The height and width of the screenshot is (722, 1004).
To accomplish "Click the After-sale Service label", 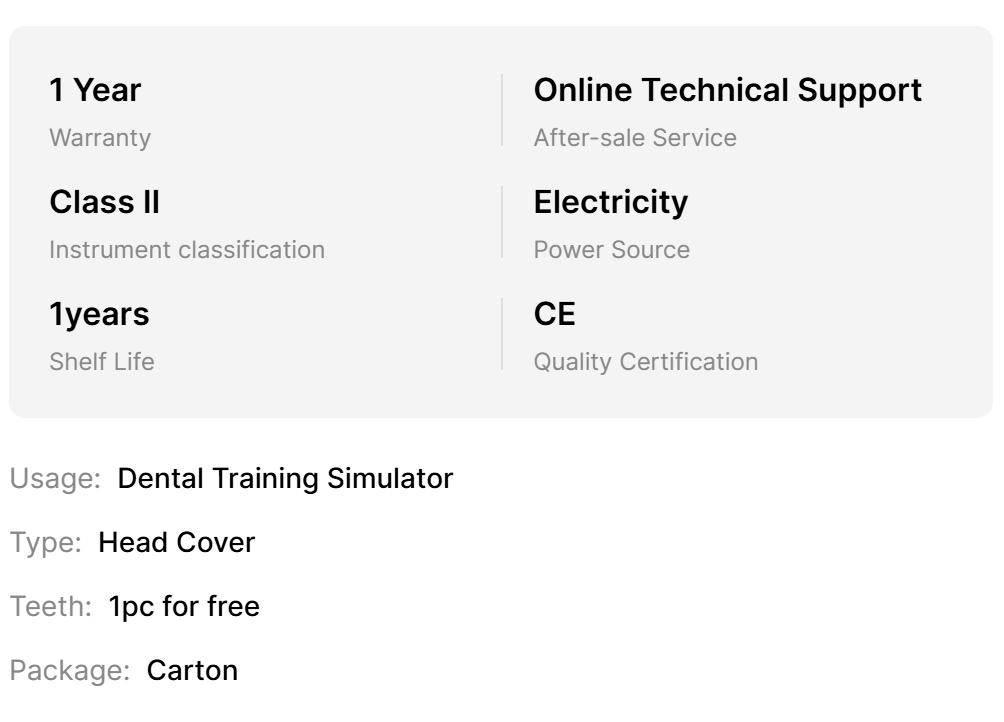I will [x=635, y=137].
